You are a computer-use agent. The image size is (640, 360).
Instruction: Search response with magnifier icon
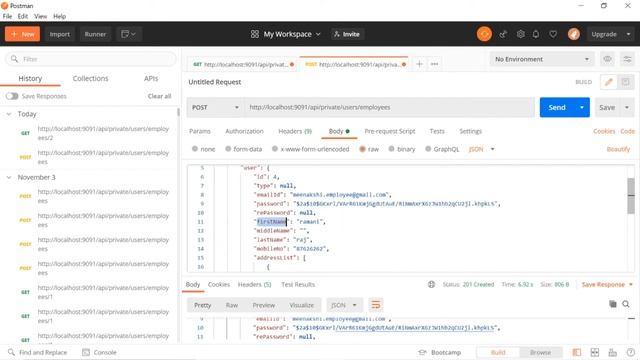click(x=626, y=304)
